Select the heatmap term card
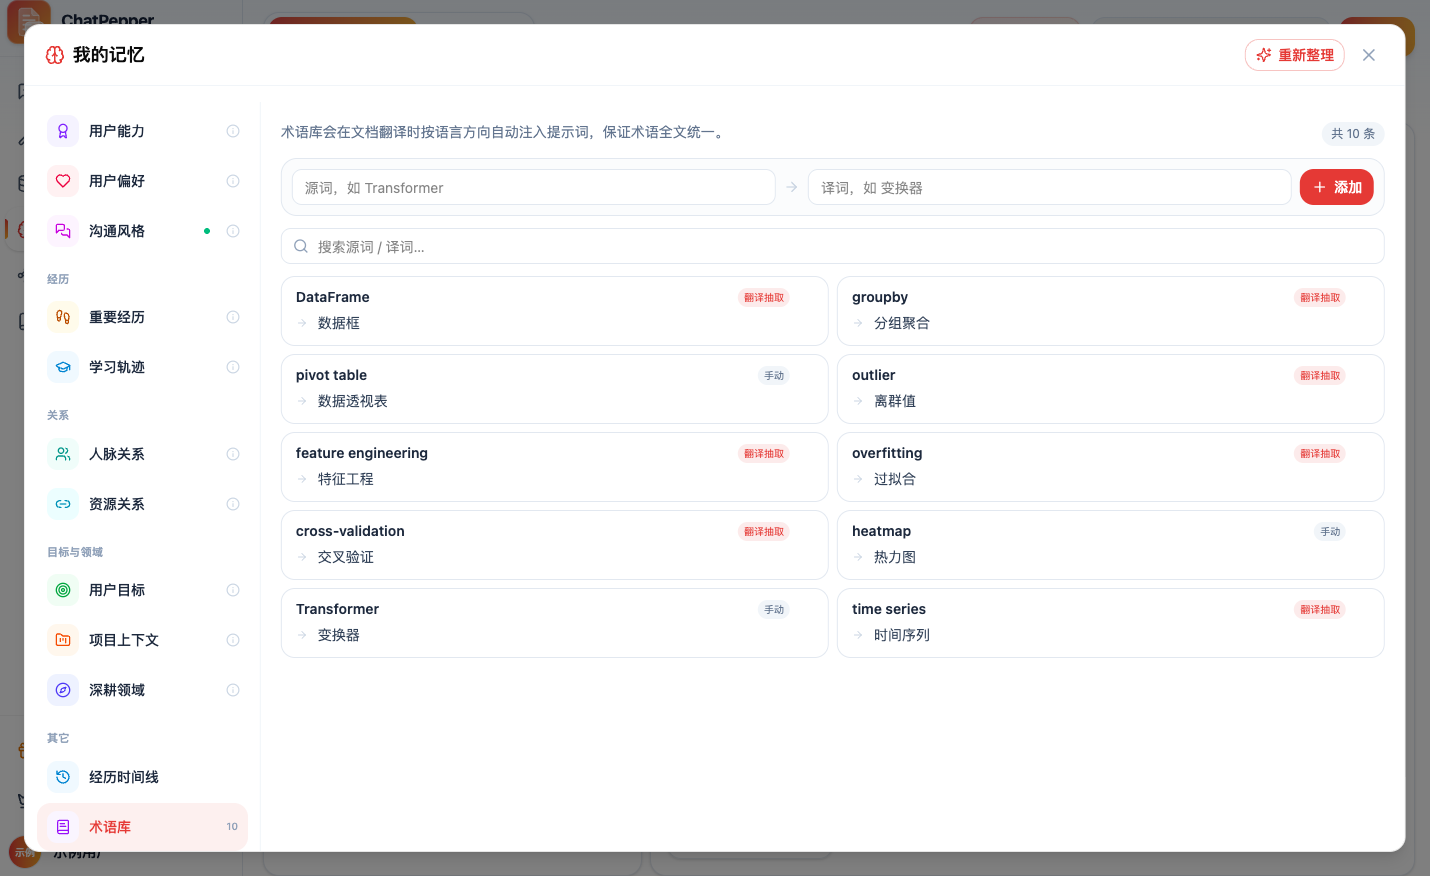This screenshot has height=876, width=1430. click(x=1111, y=545)
